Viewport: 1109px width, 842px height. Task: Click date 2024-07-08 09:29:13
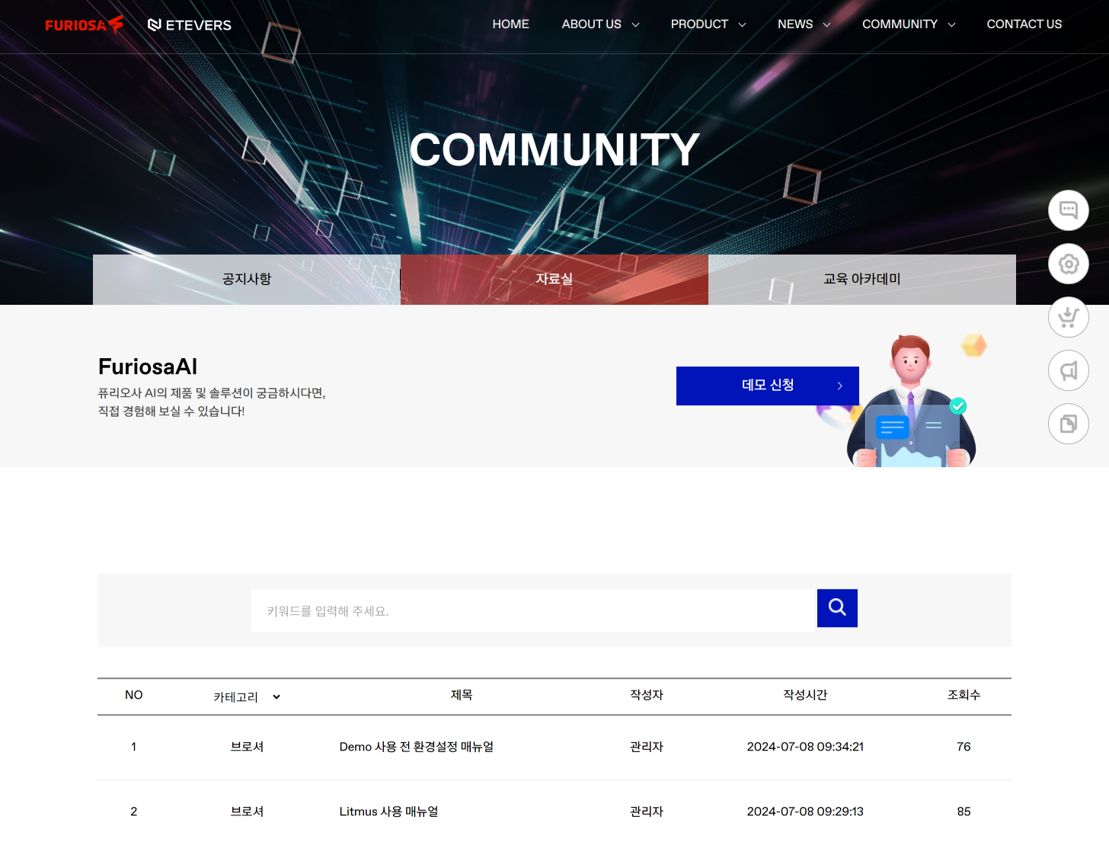(805, 812)
